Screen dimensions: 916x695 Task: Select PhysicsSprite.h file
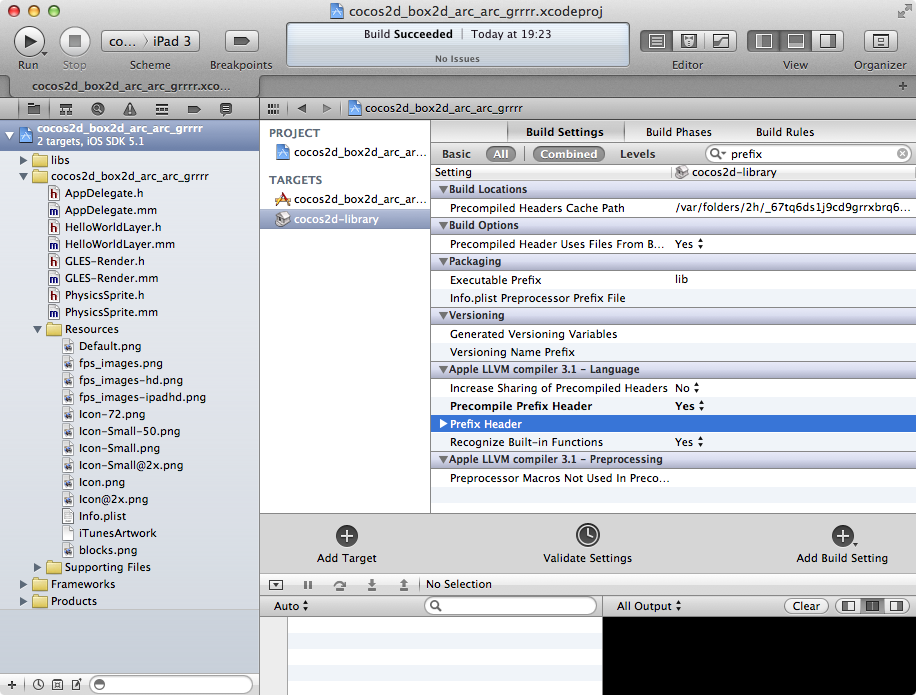pos(105,295)
